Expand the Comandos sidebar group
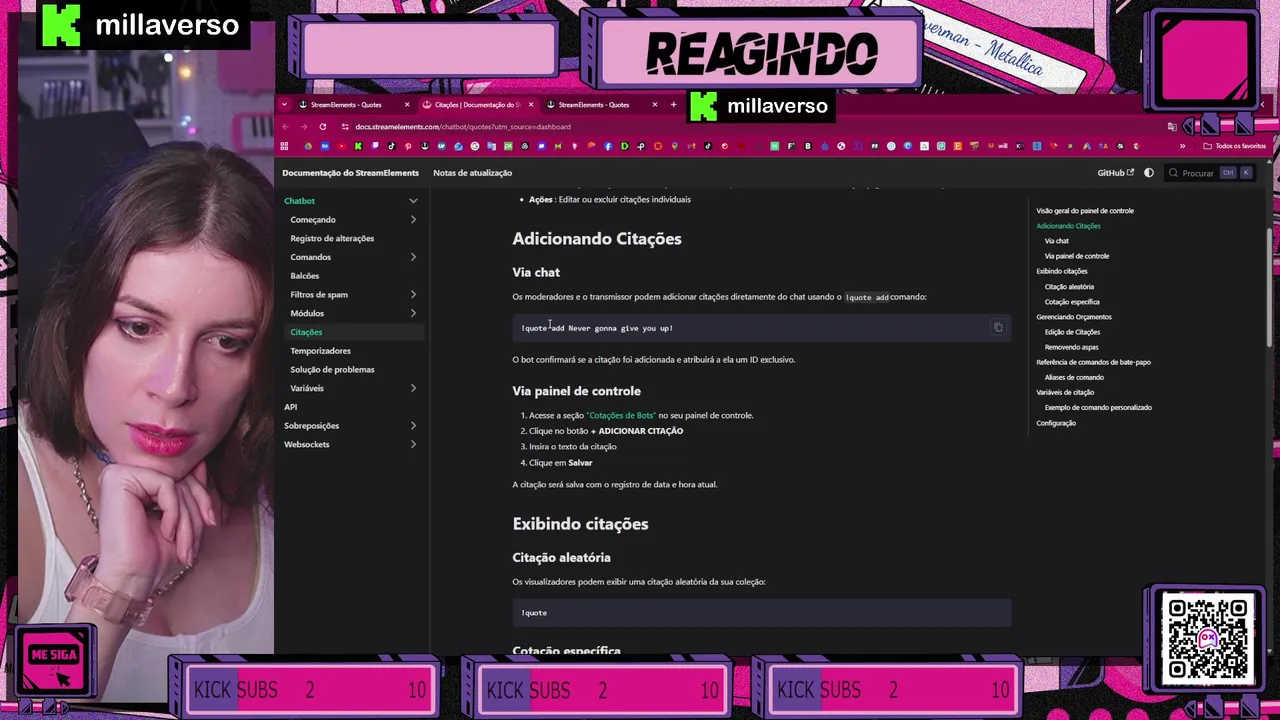 pos(413,257)
